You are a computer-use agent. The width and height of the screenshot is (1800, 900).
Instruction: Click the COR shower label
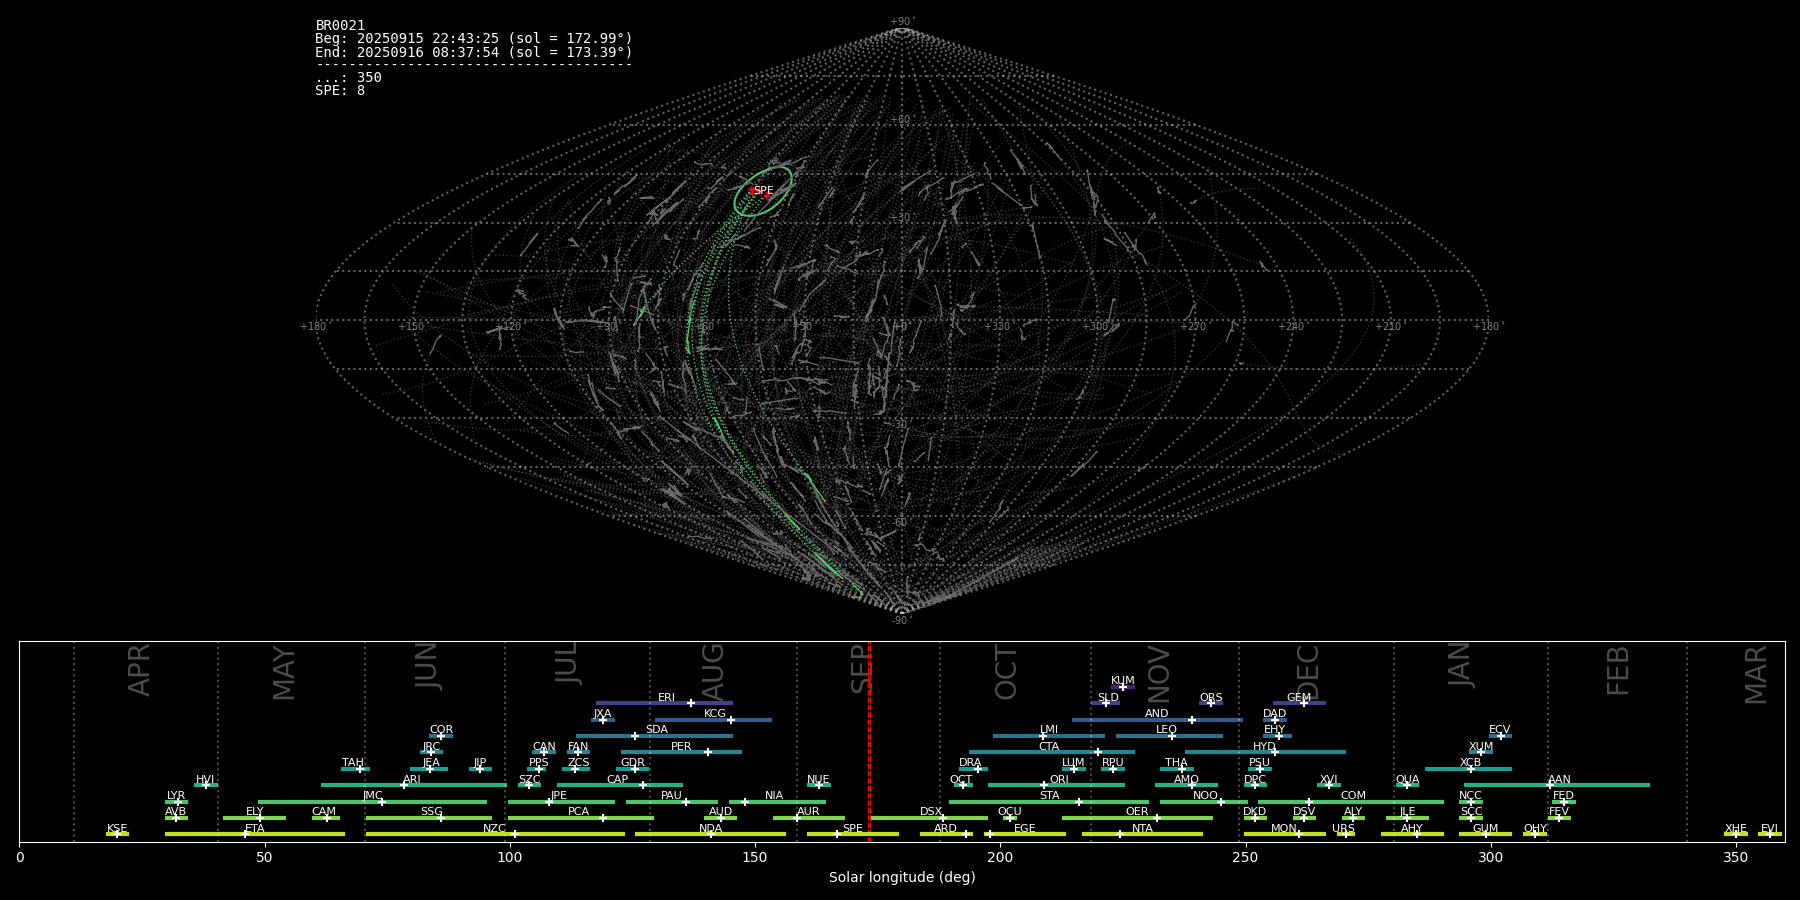point(441,729)
